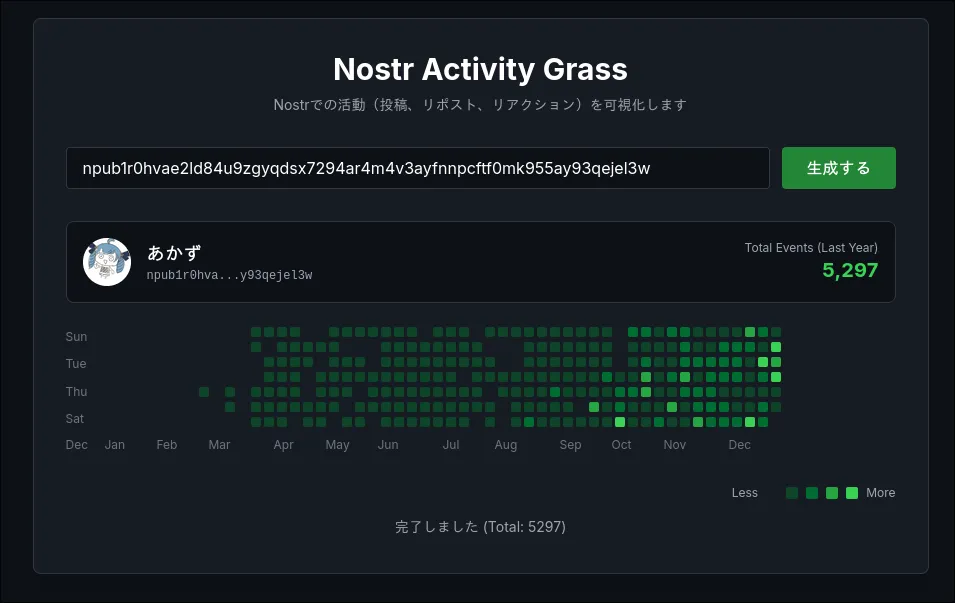This screenshot has height=603, width=955.
Task: Click the 5,297 total events count
Action: [x=850, y=270]
